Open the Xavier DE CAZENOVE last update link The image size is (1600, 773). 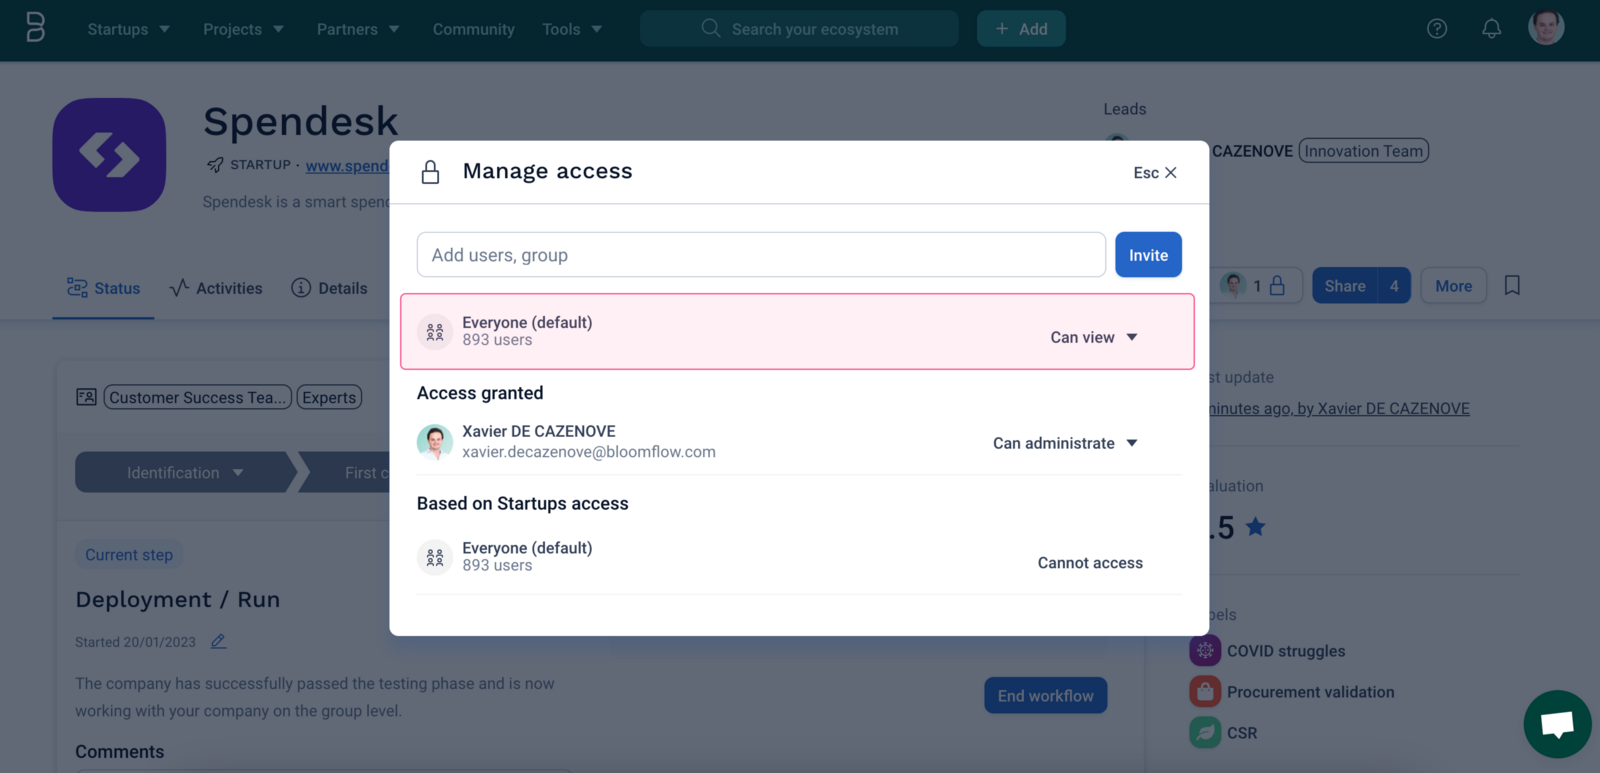click(1339, 408)
